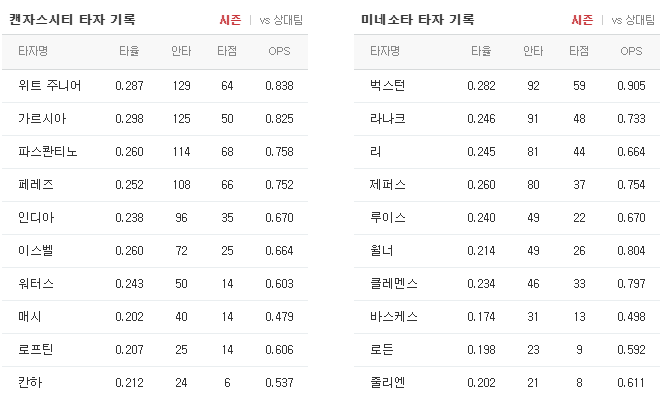
Task: Open player 위트 주니어 row
Action: coord(155,86)
